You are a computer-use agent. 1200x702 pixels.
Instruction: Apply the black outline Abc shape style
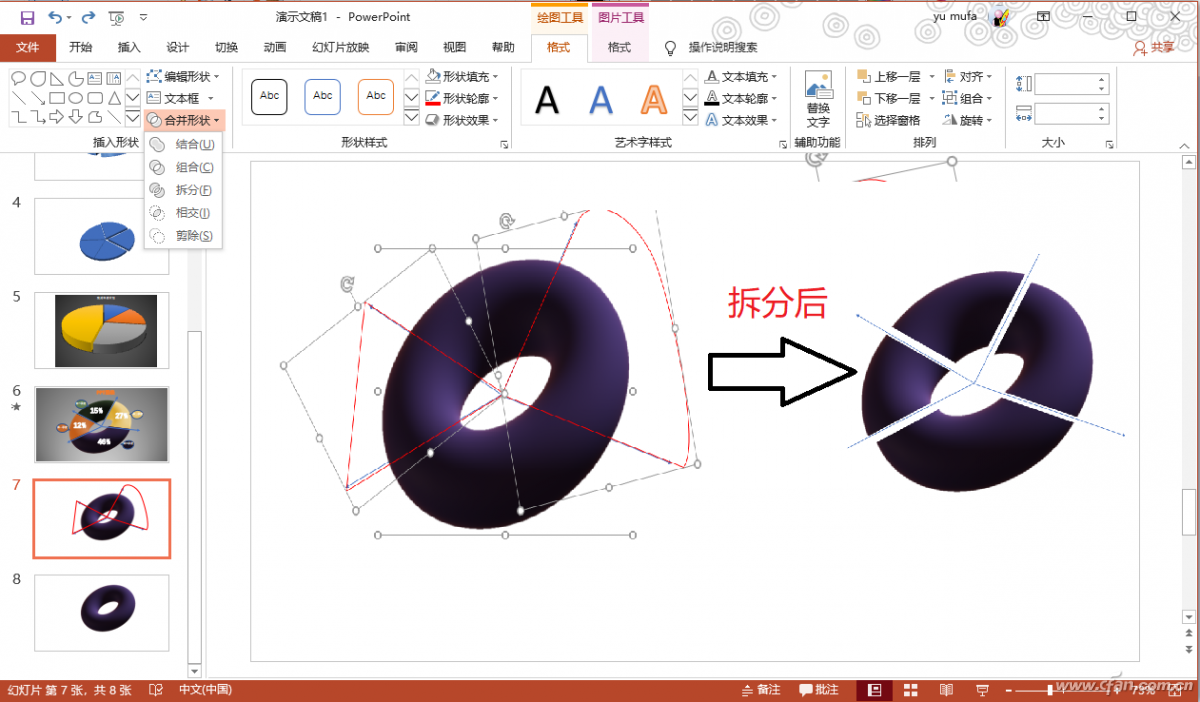coord(270,97)
